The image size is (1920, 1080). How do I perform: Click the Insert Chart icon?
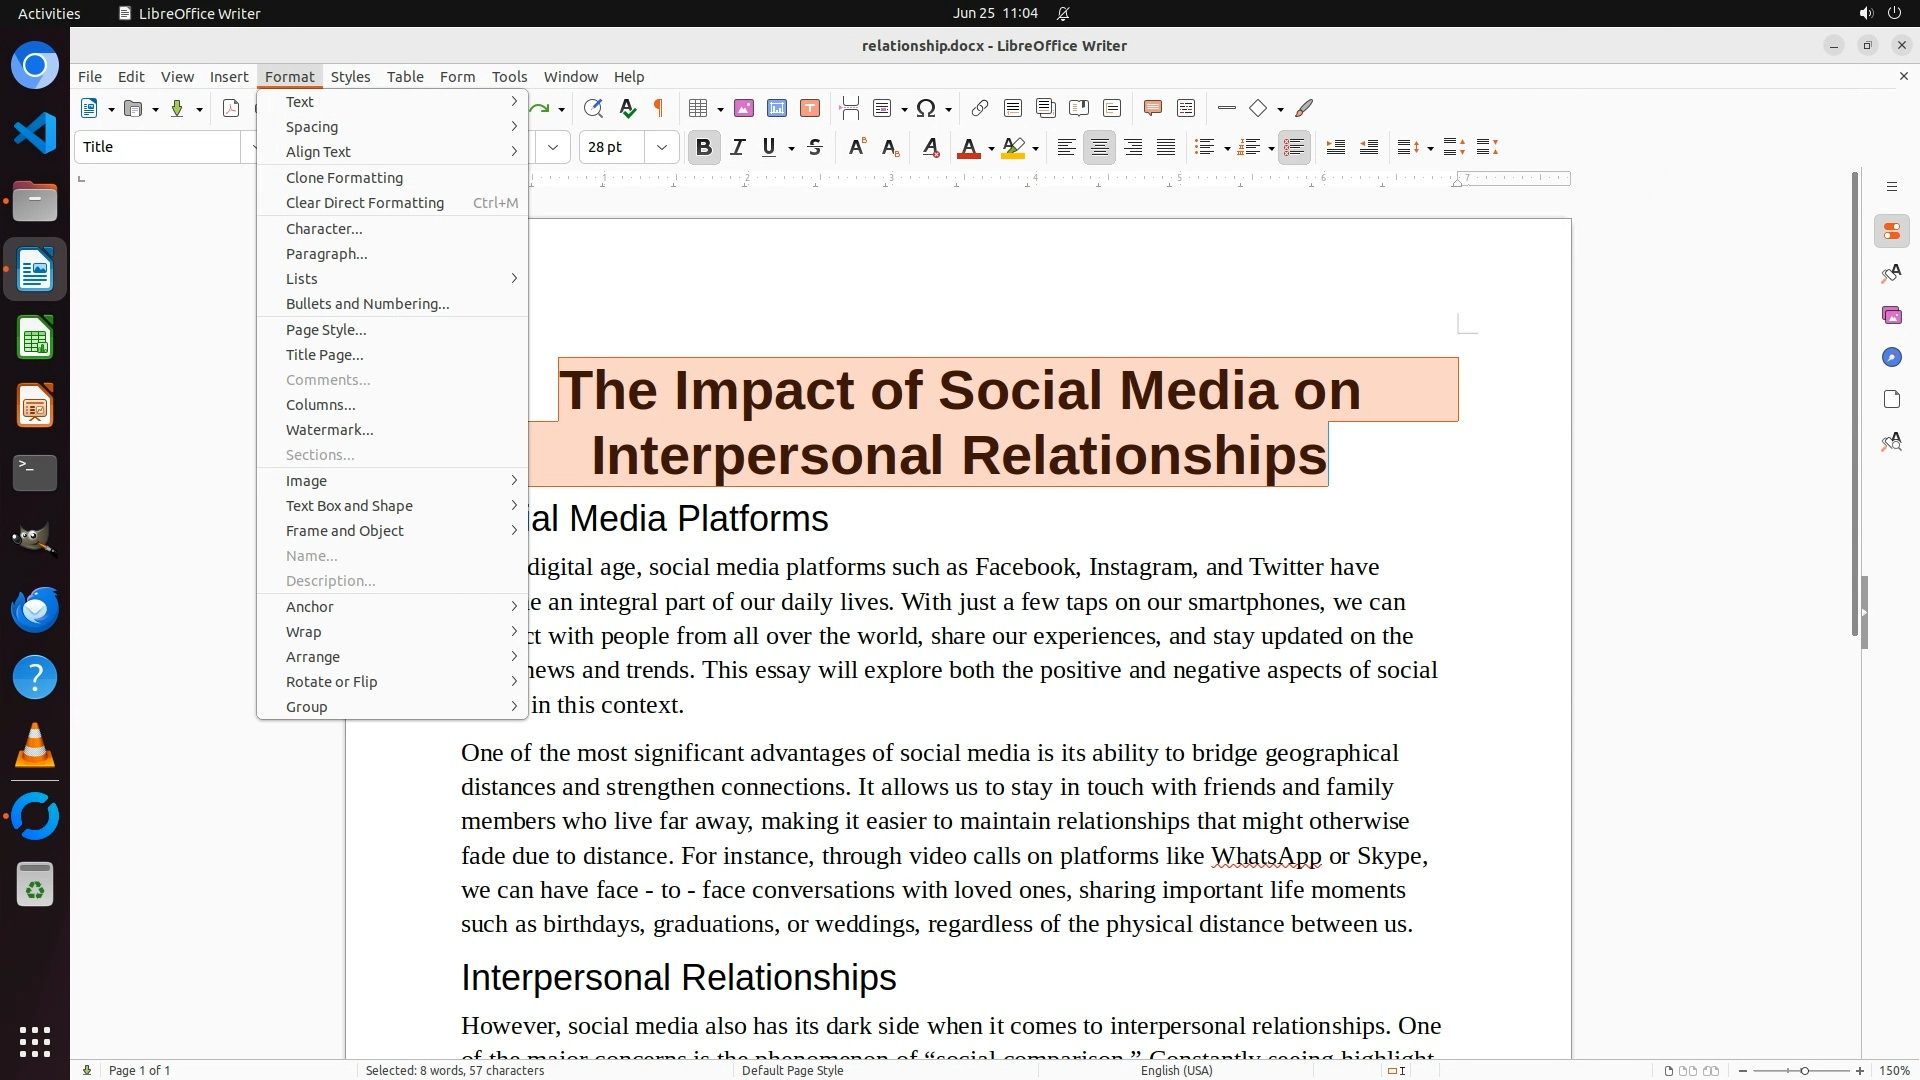(777, 108)
